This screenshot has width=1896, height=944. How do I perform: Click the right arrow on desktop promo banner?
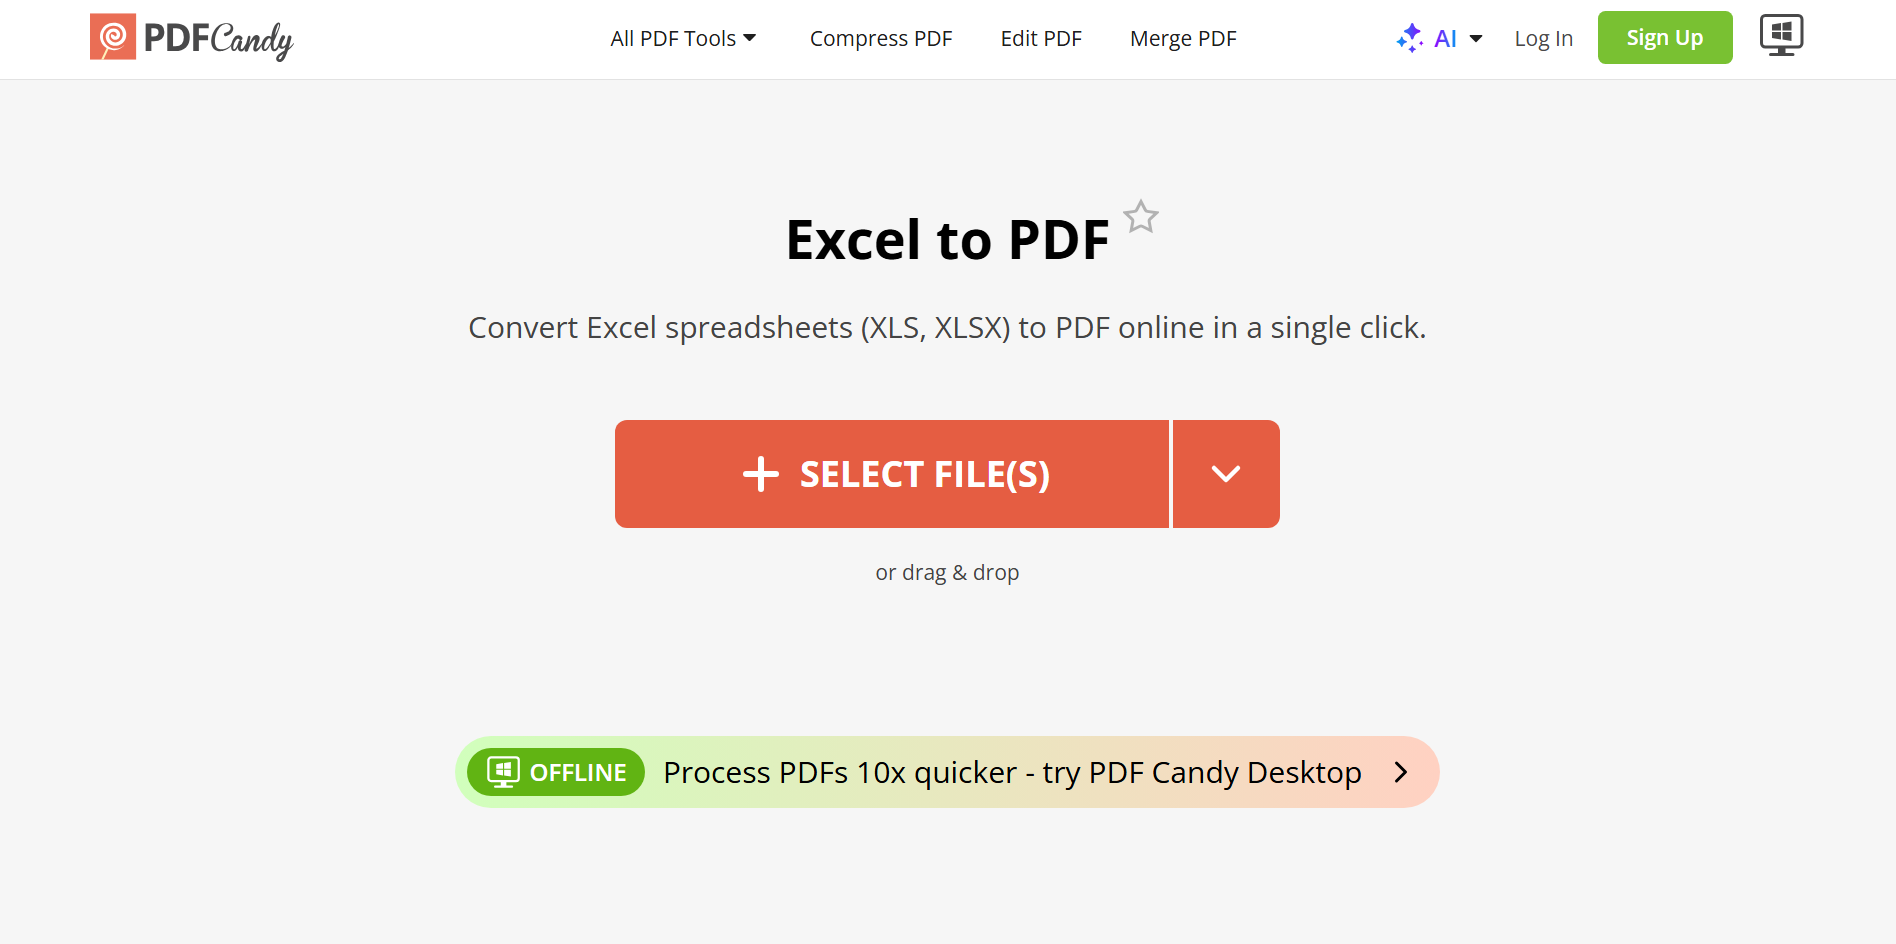[1401, 772]
